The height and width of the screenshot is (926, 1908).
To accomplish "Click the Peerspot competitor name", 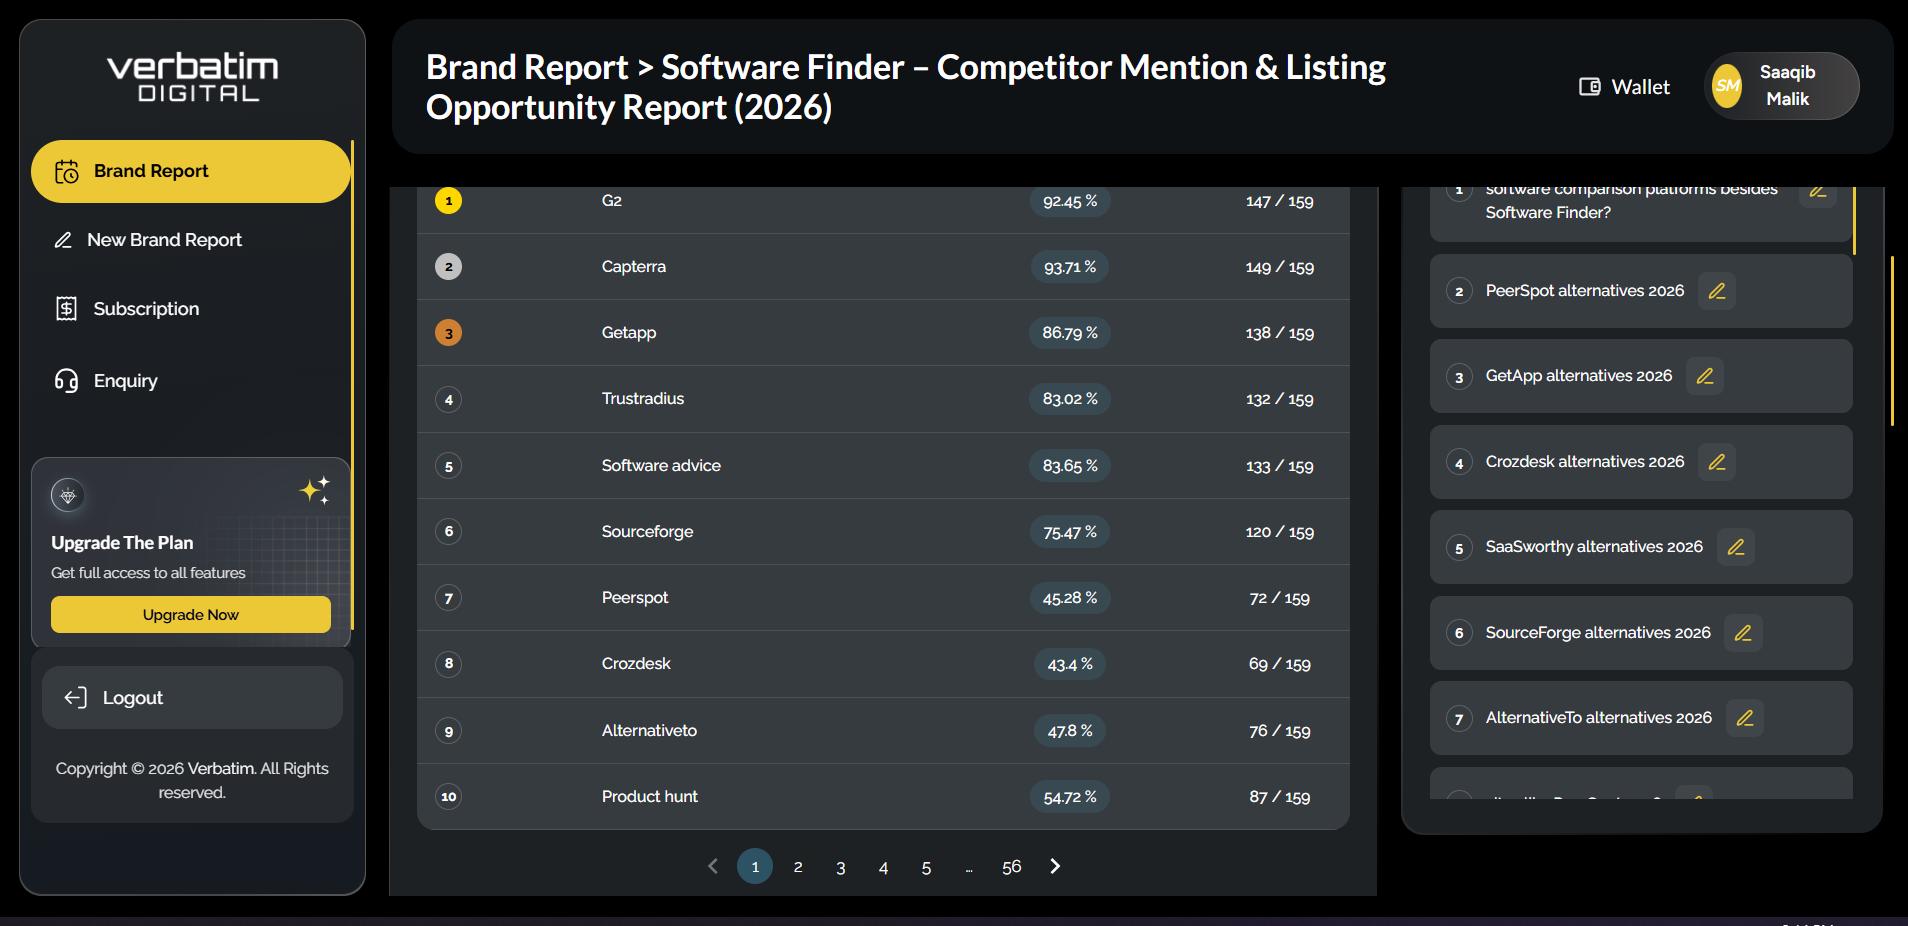I will (x=635, y=598).
